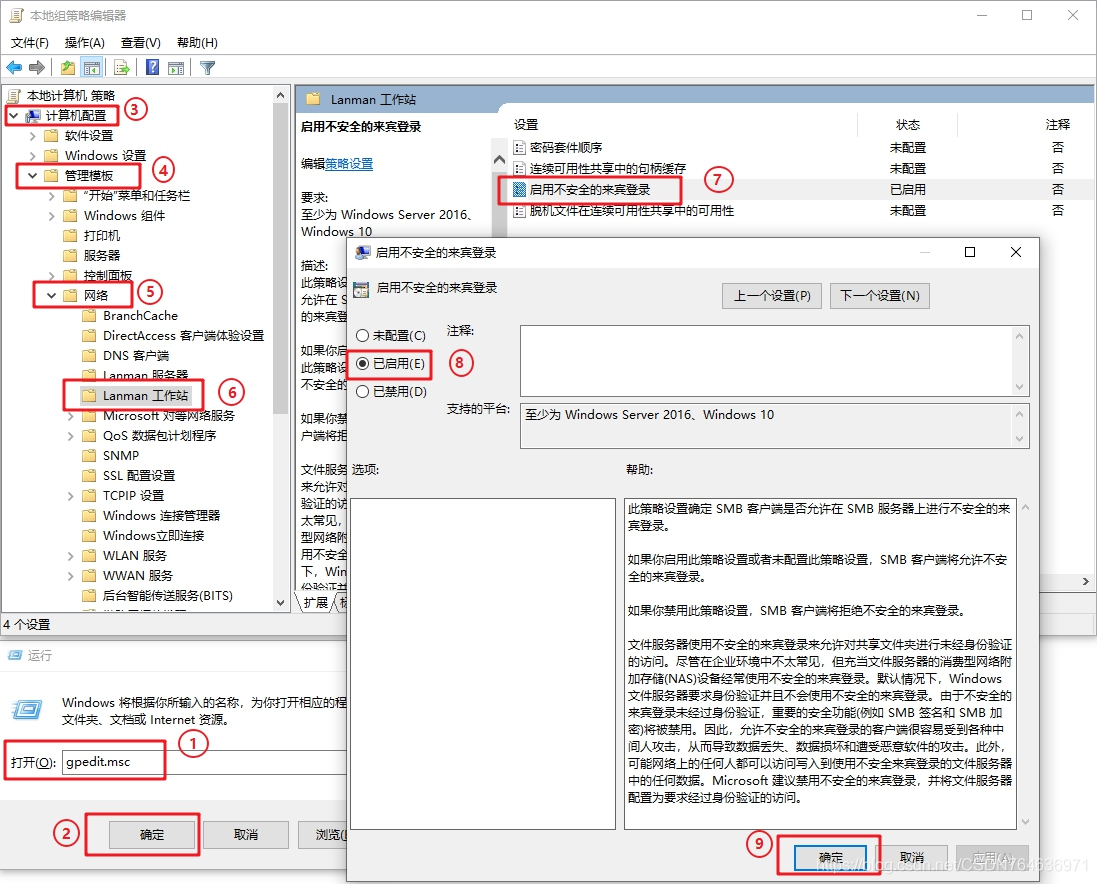Viewport: 1097px width, 884px height.
Task: Click the 密码套件顺序 policy setting icon
Action: click(519, 148)
